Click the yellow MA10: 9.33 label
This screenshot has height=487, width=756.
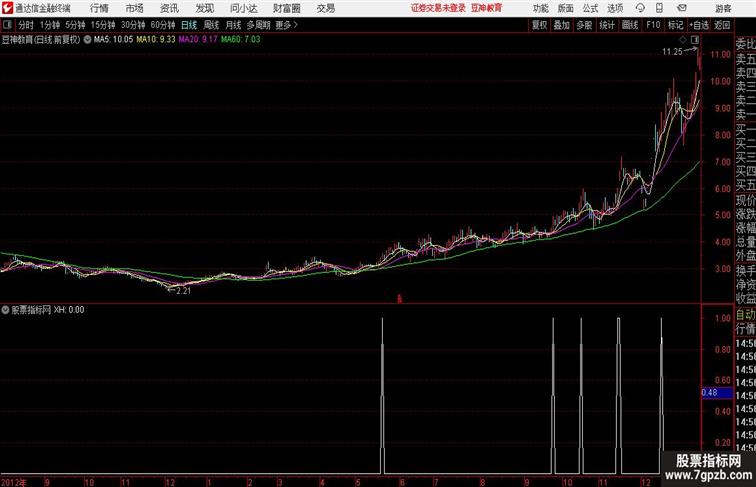[156, 40]
